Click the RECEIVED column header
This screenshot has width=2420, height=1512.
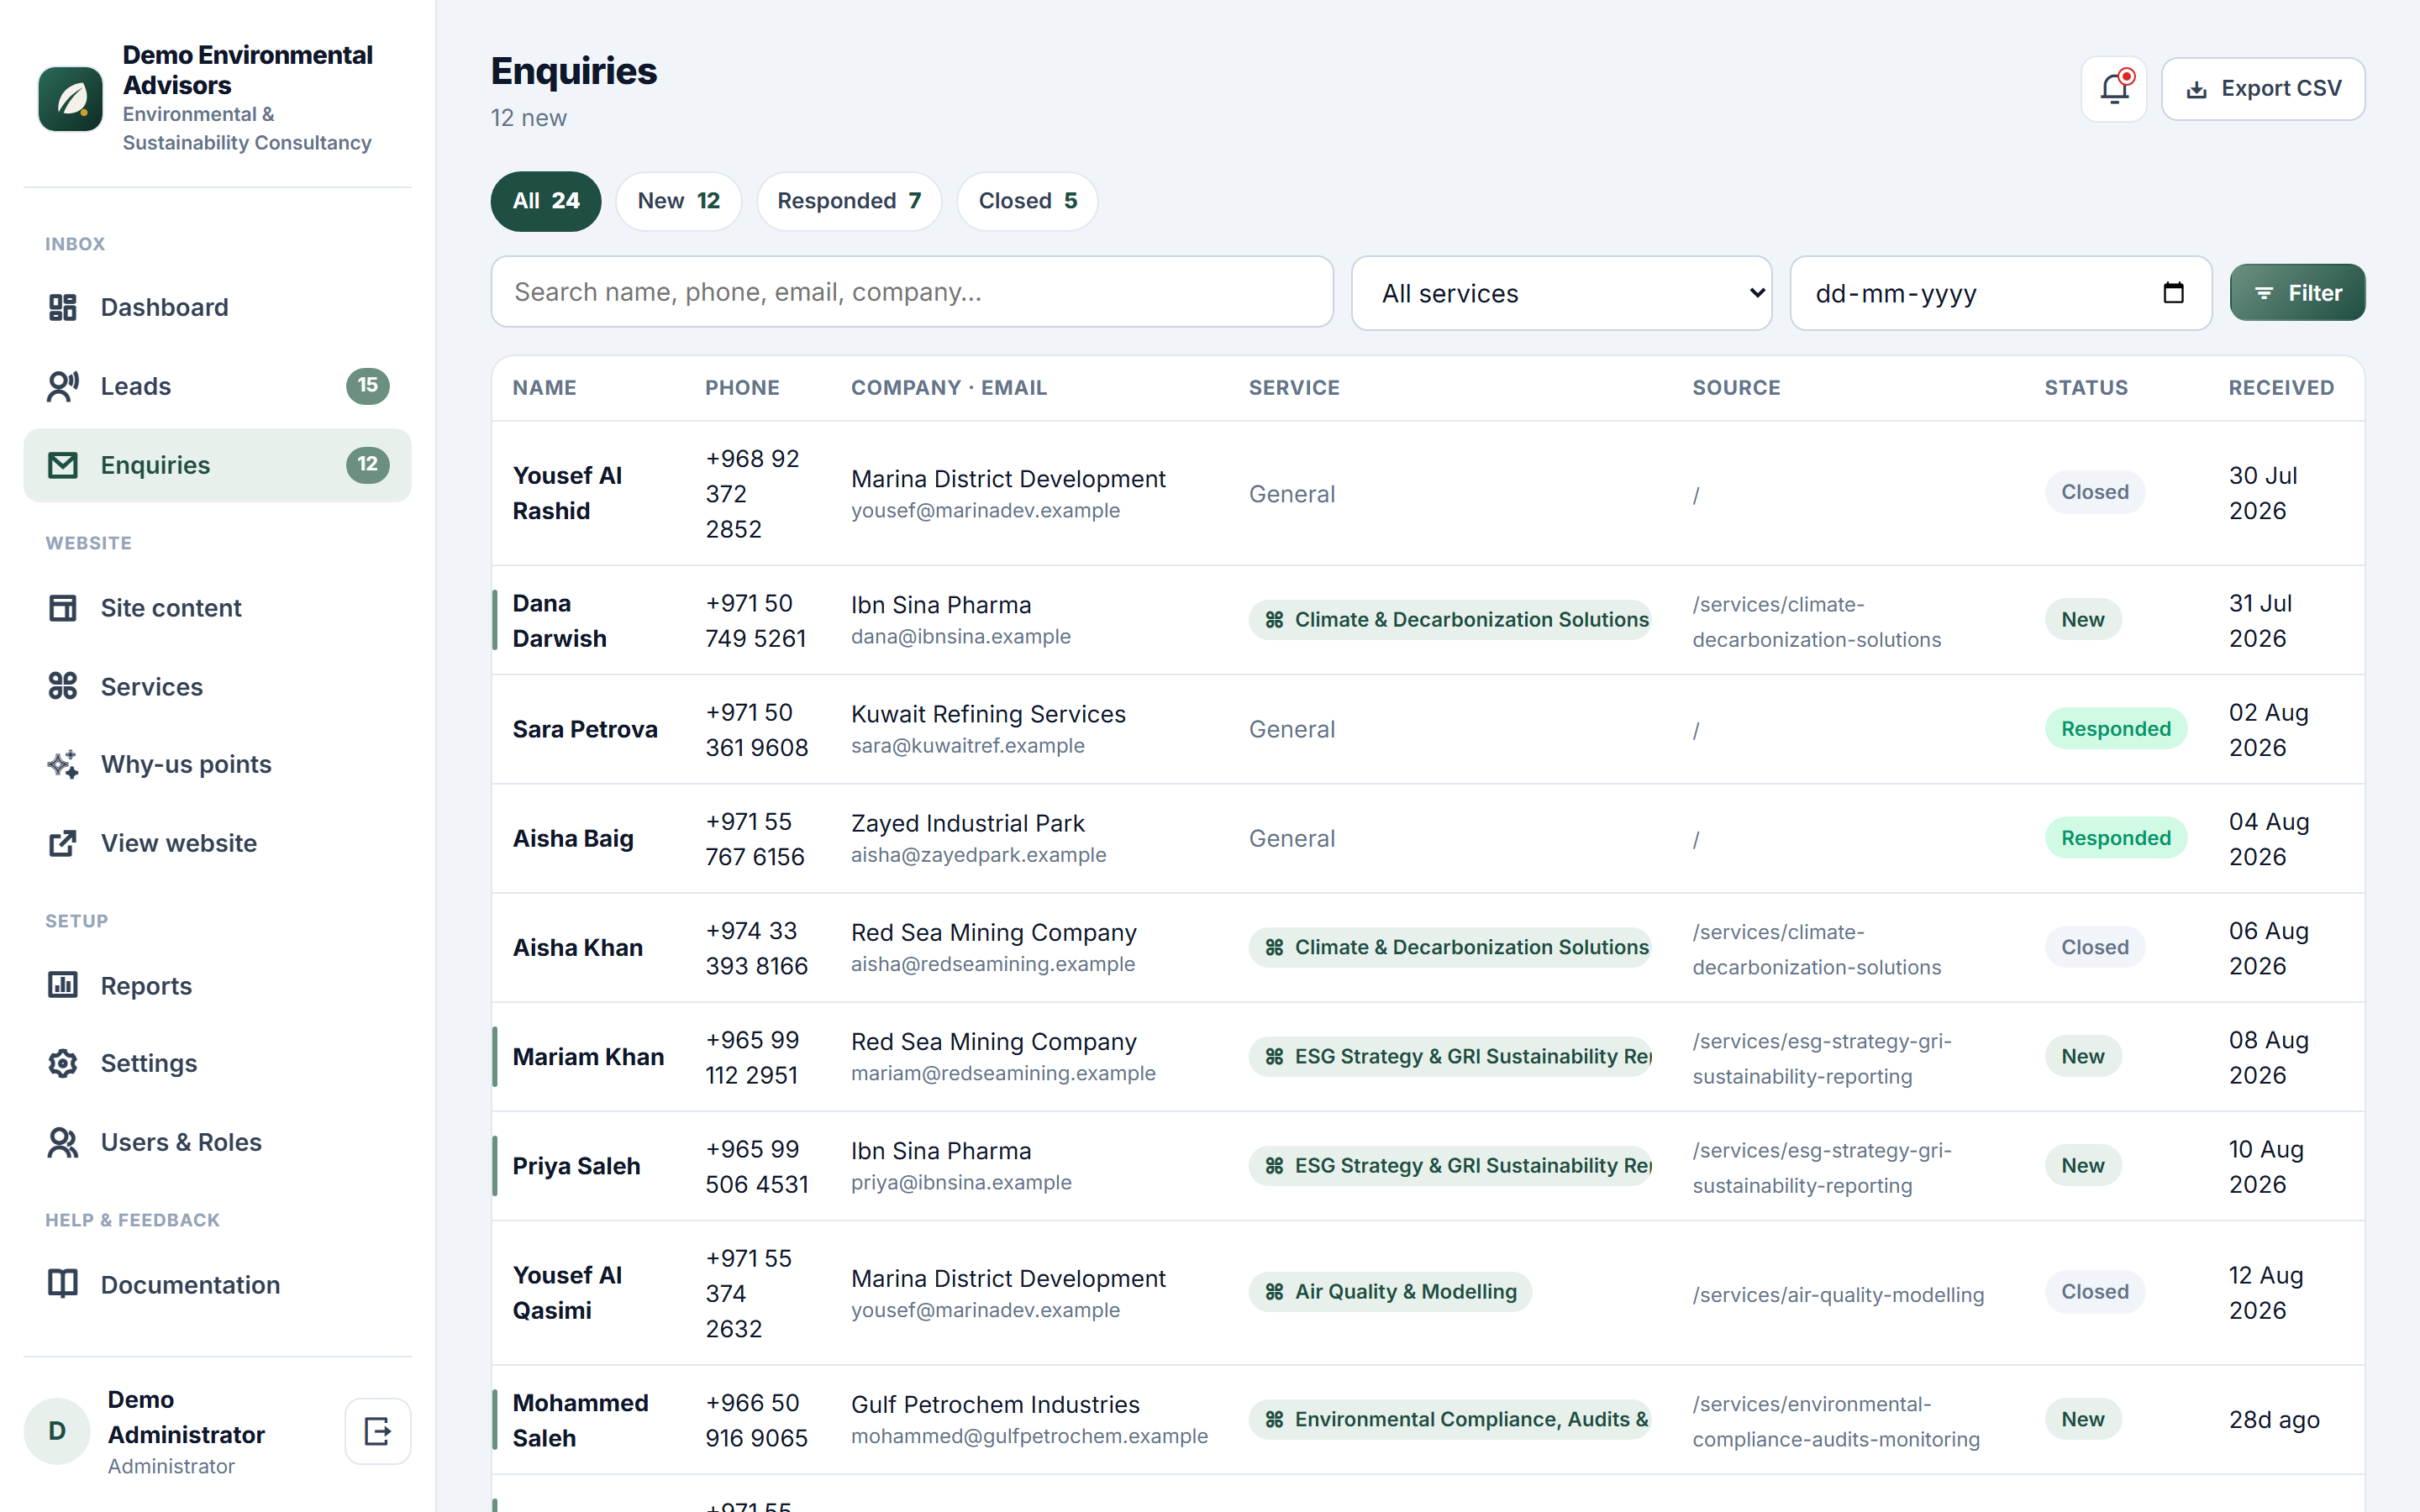2281,388
